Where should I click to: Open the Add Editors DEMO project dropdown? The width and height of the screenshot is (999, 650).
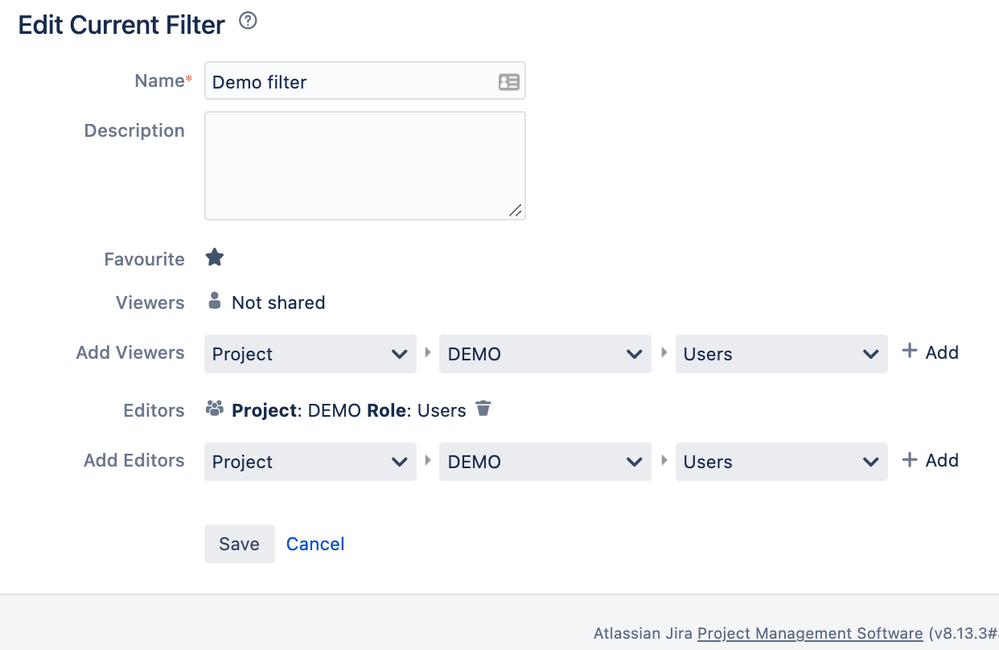pos(545,461)
